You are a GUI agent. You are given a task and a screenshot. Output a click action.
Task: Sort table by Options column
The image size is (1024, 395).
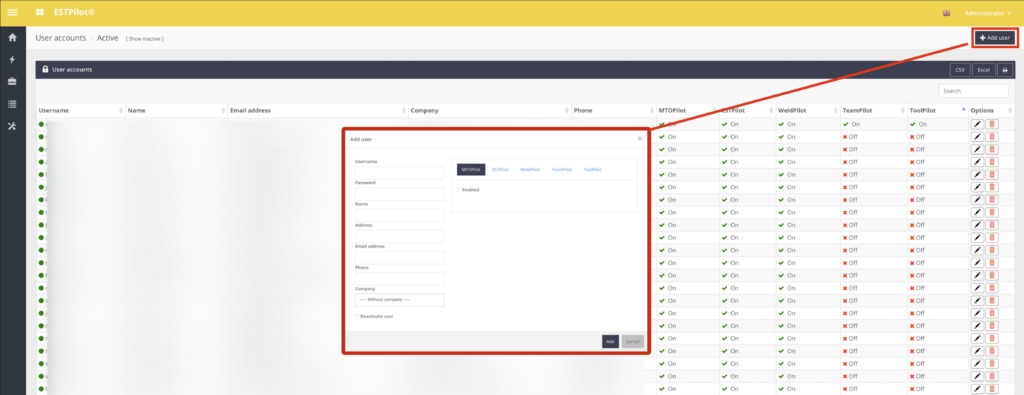pos(991,111)
